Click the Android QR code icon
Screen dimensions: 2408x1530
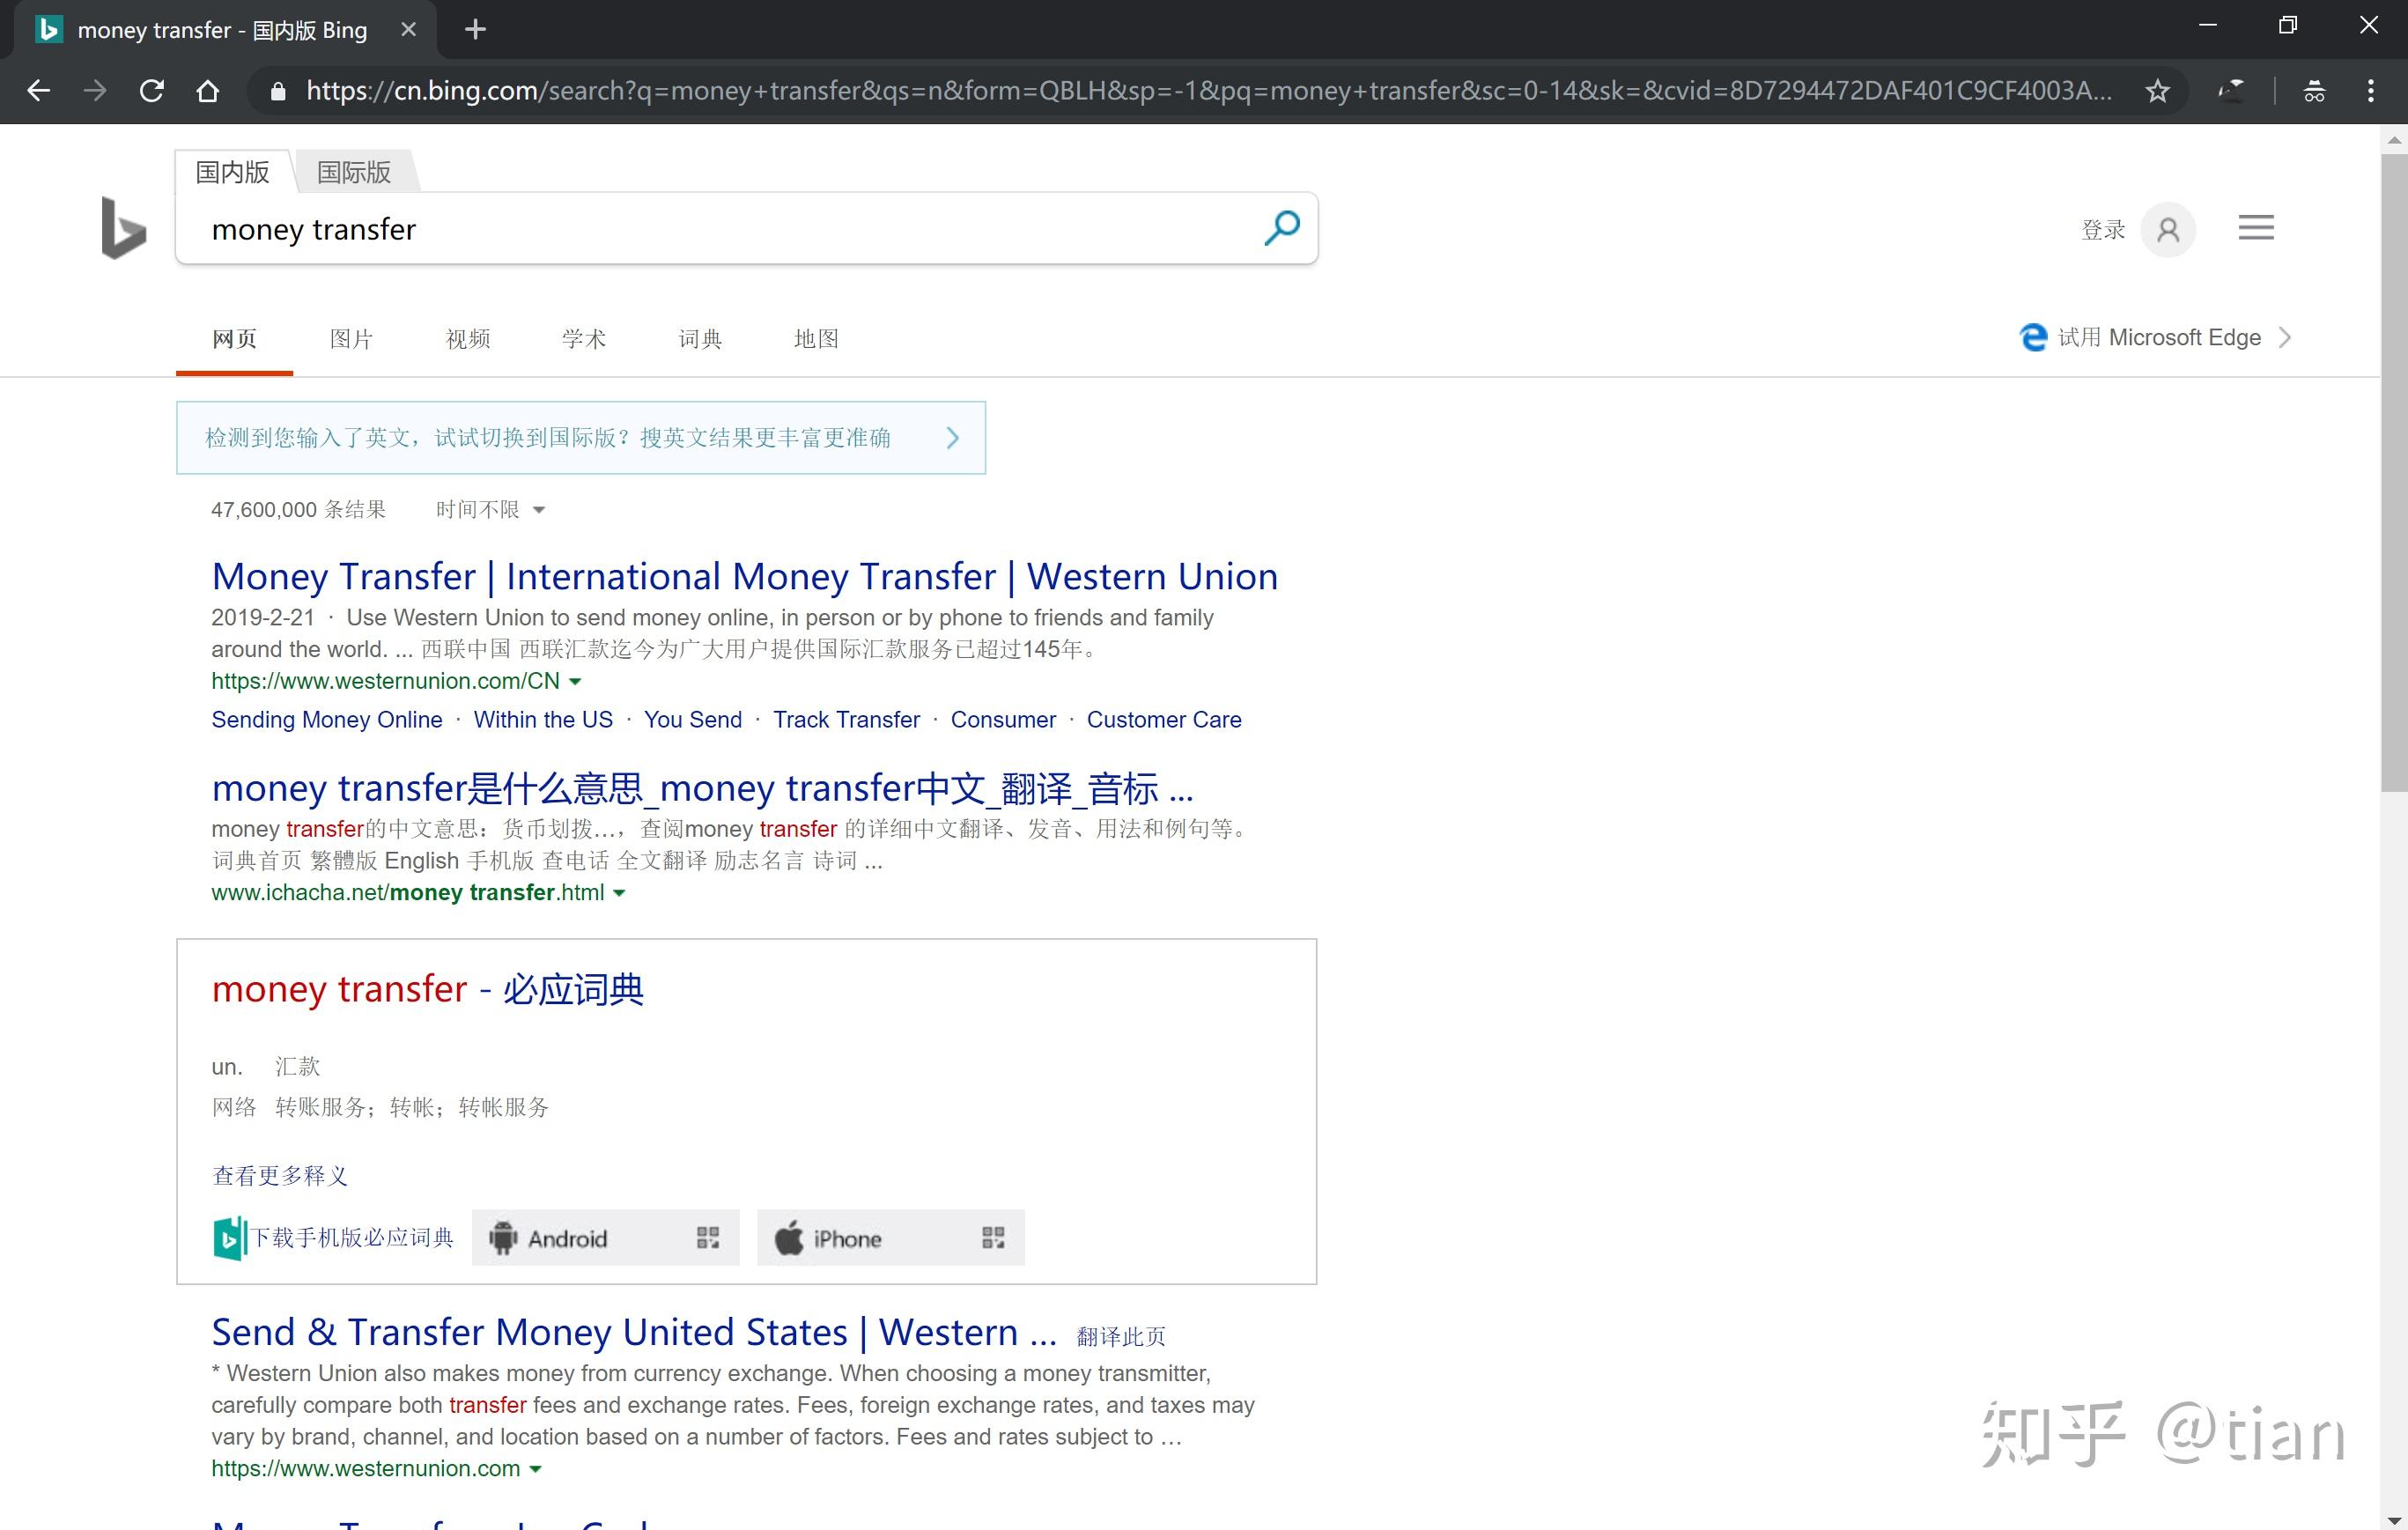coord(708,1238)
